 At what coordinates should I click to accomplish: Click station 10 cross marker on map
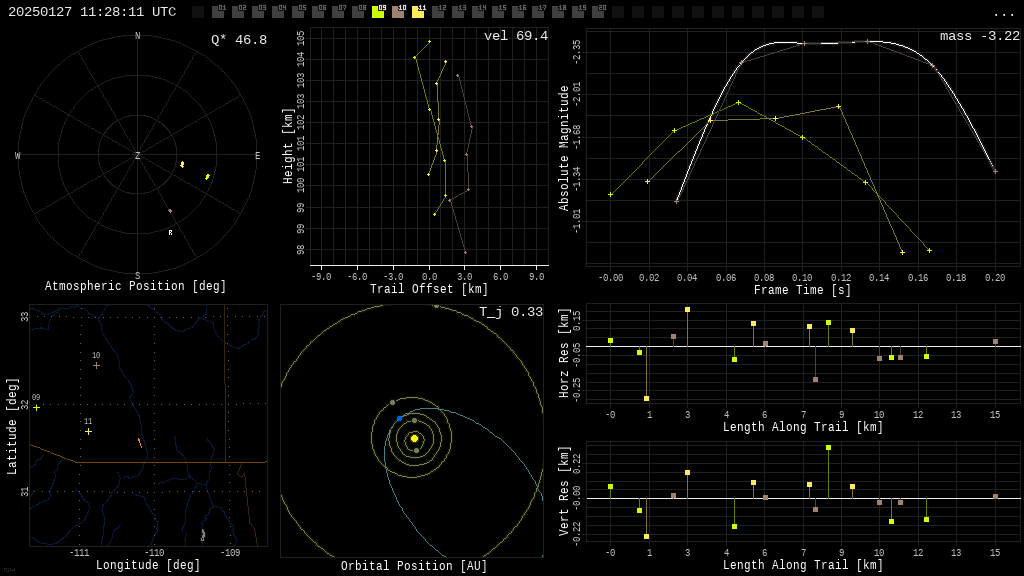[x=96, y=365]
